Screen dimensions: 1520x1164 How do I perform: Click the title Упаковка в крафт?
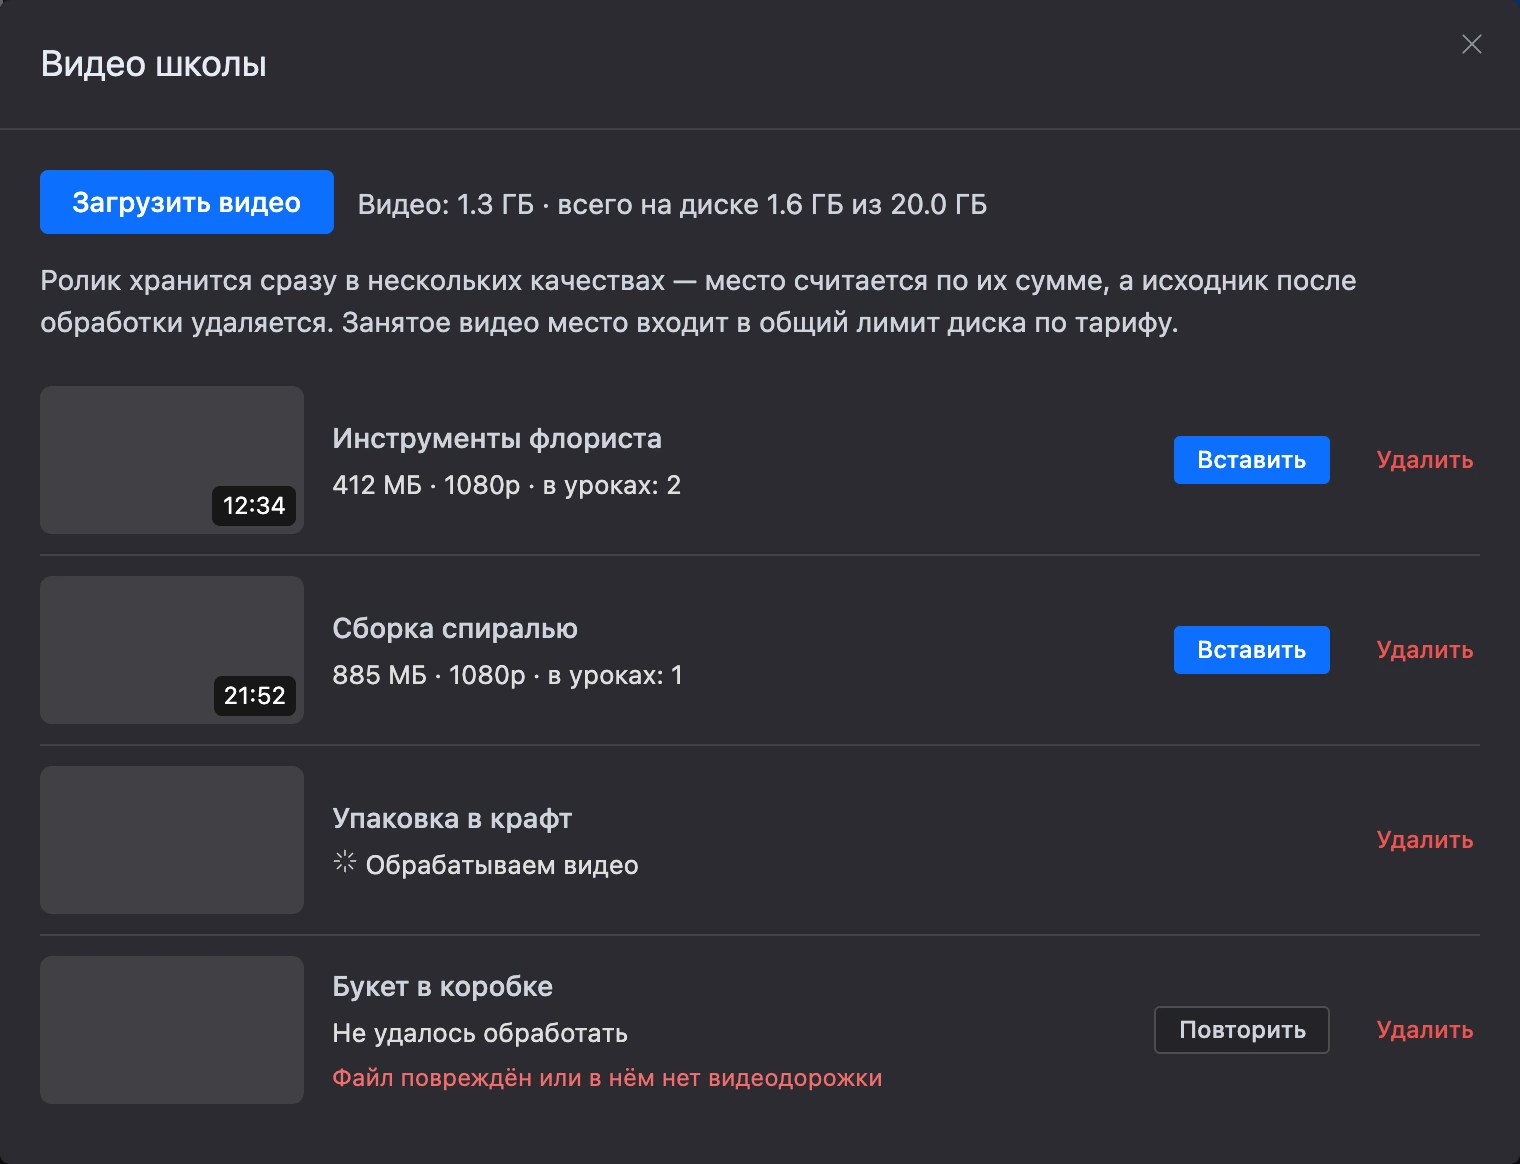click(x=452, y=819)
